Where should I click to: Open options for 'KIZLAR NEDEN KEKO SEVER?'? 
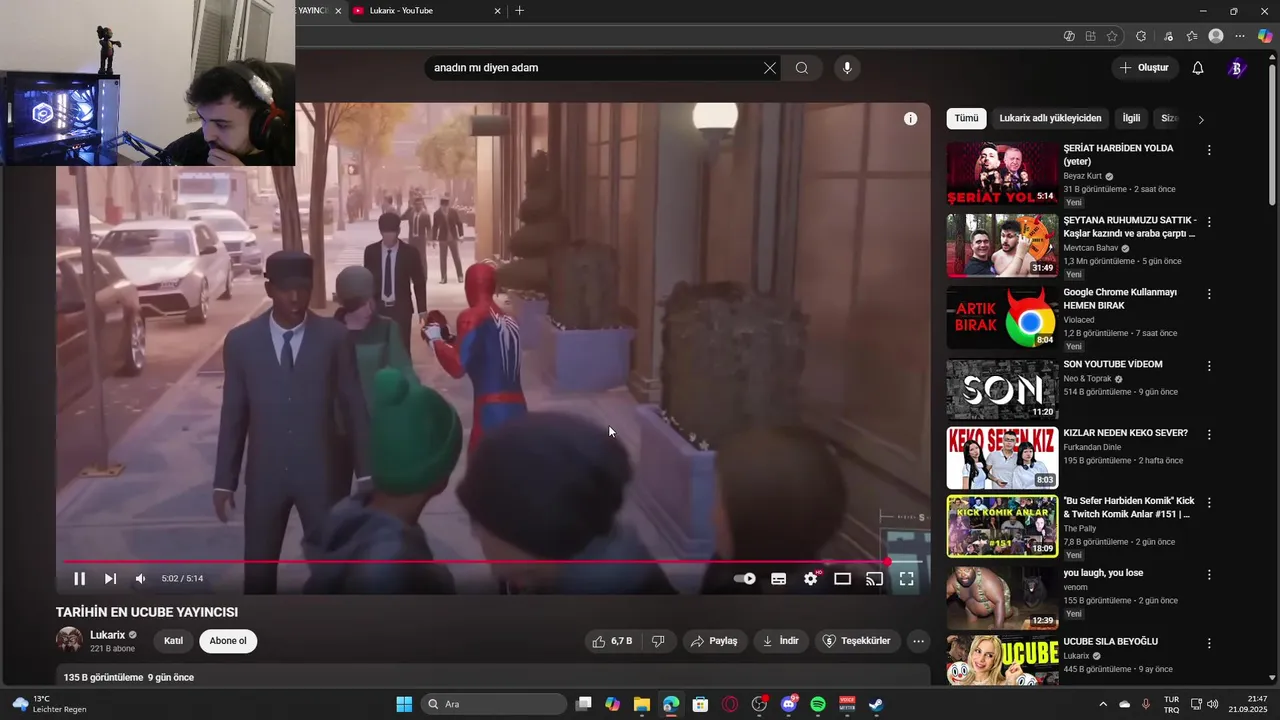click(x=1209, y=435)
